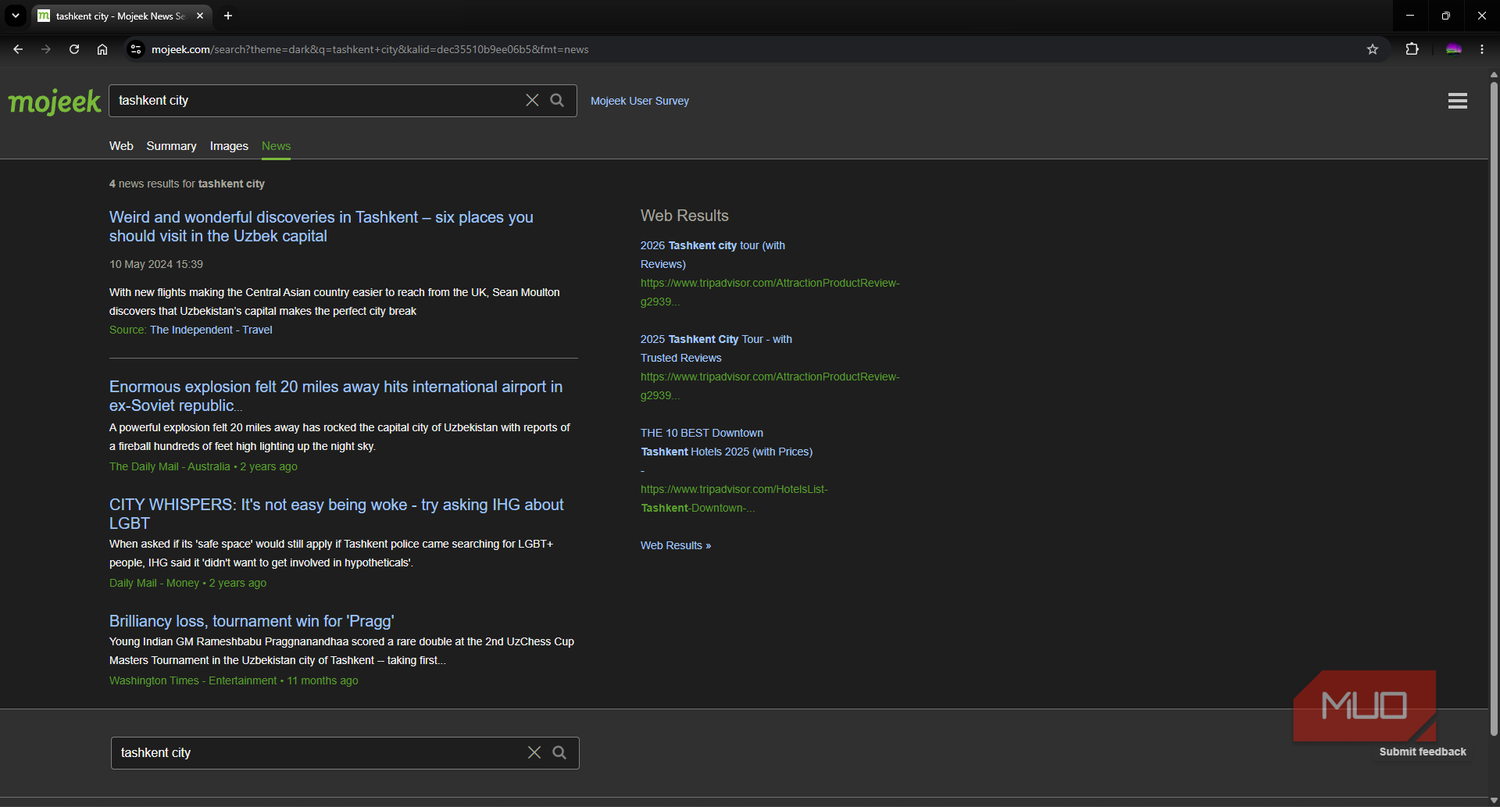Open Enormous explosion airport article
1500x807 pixels.
point(335,396)
